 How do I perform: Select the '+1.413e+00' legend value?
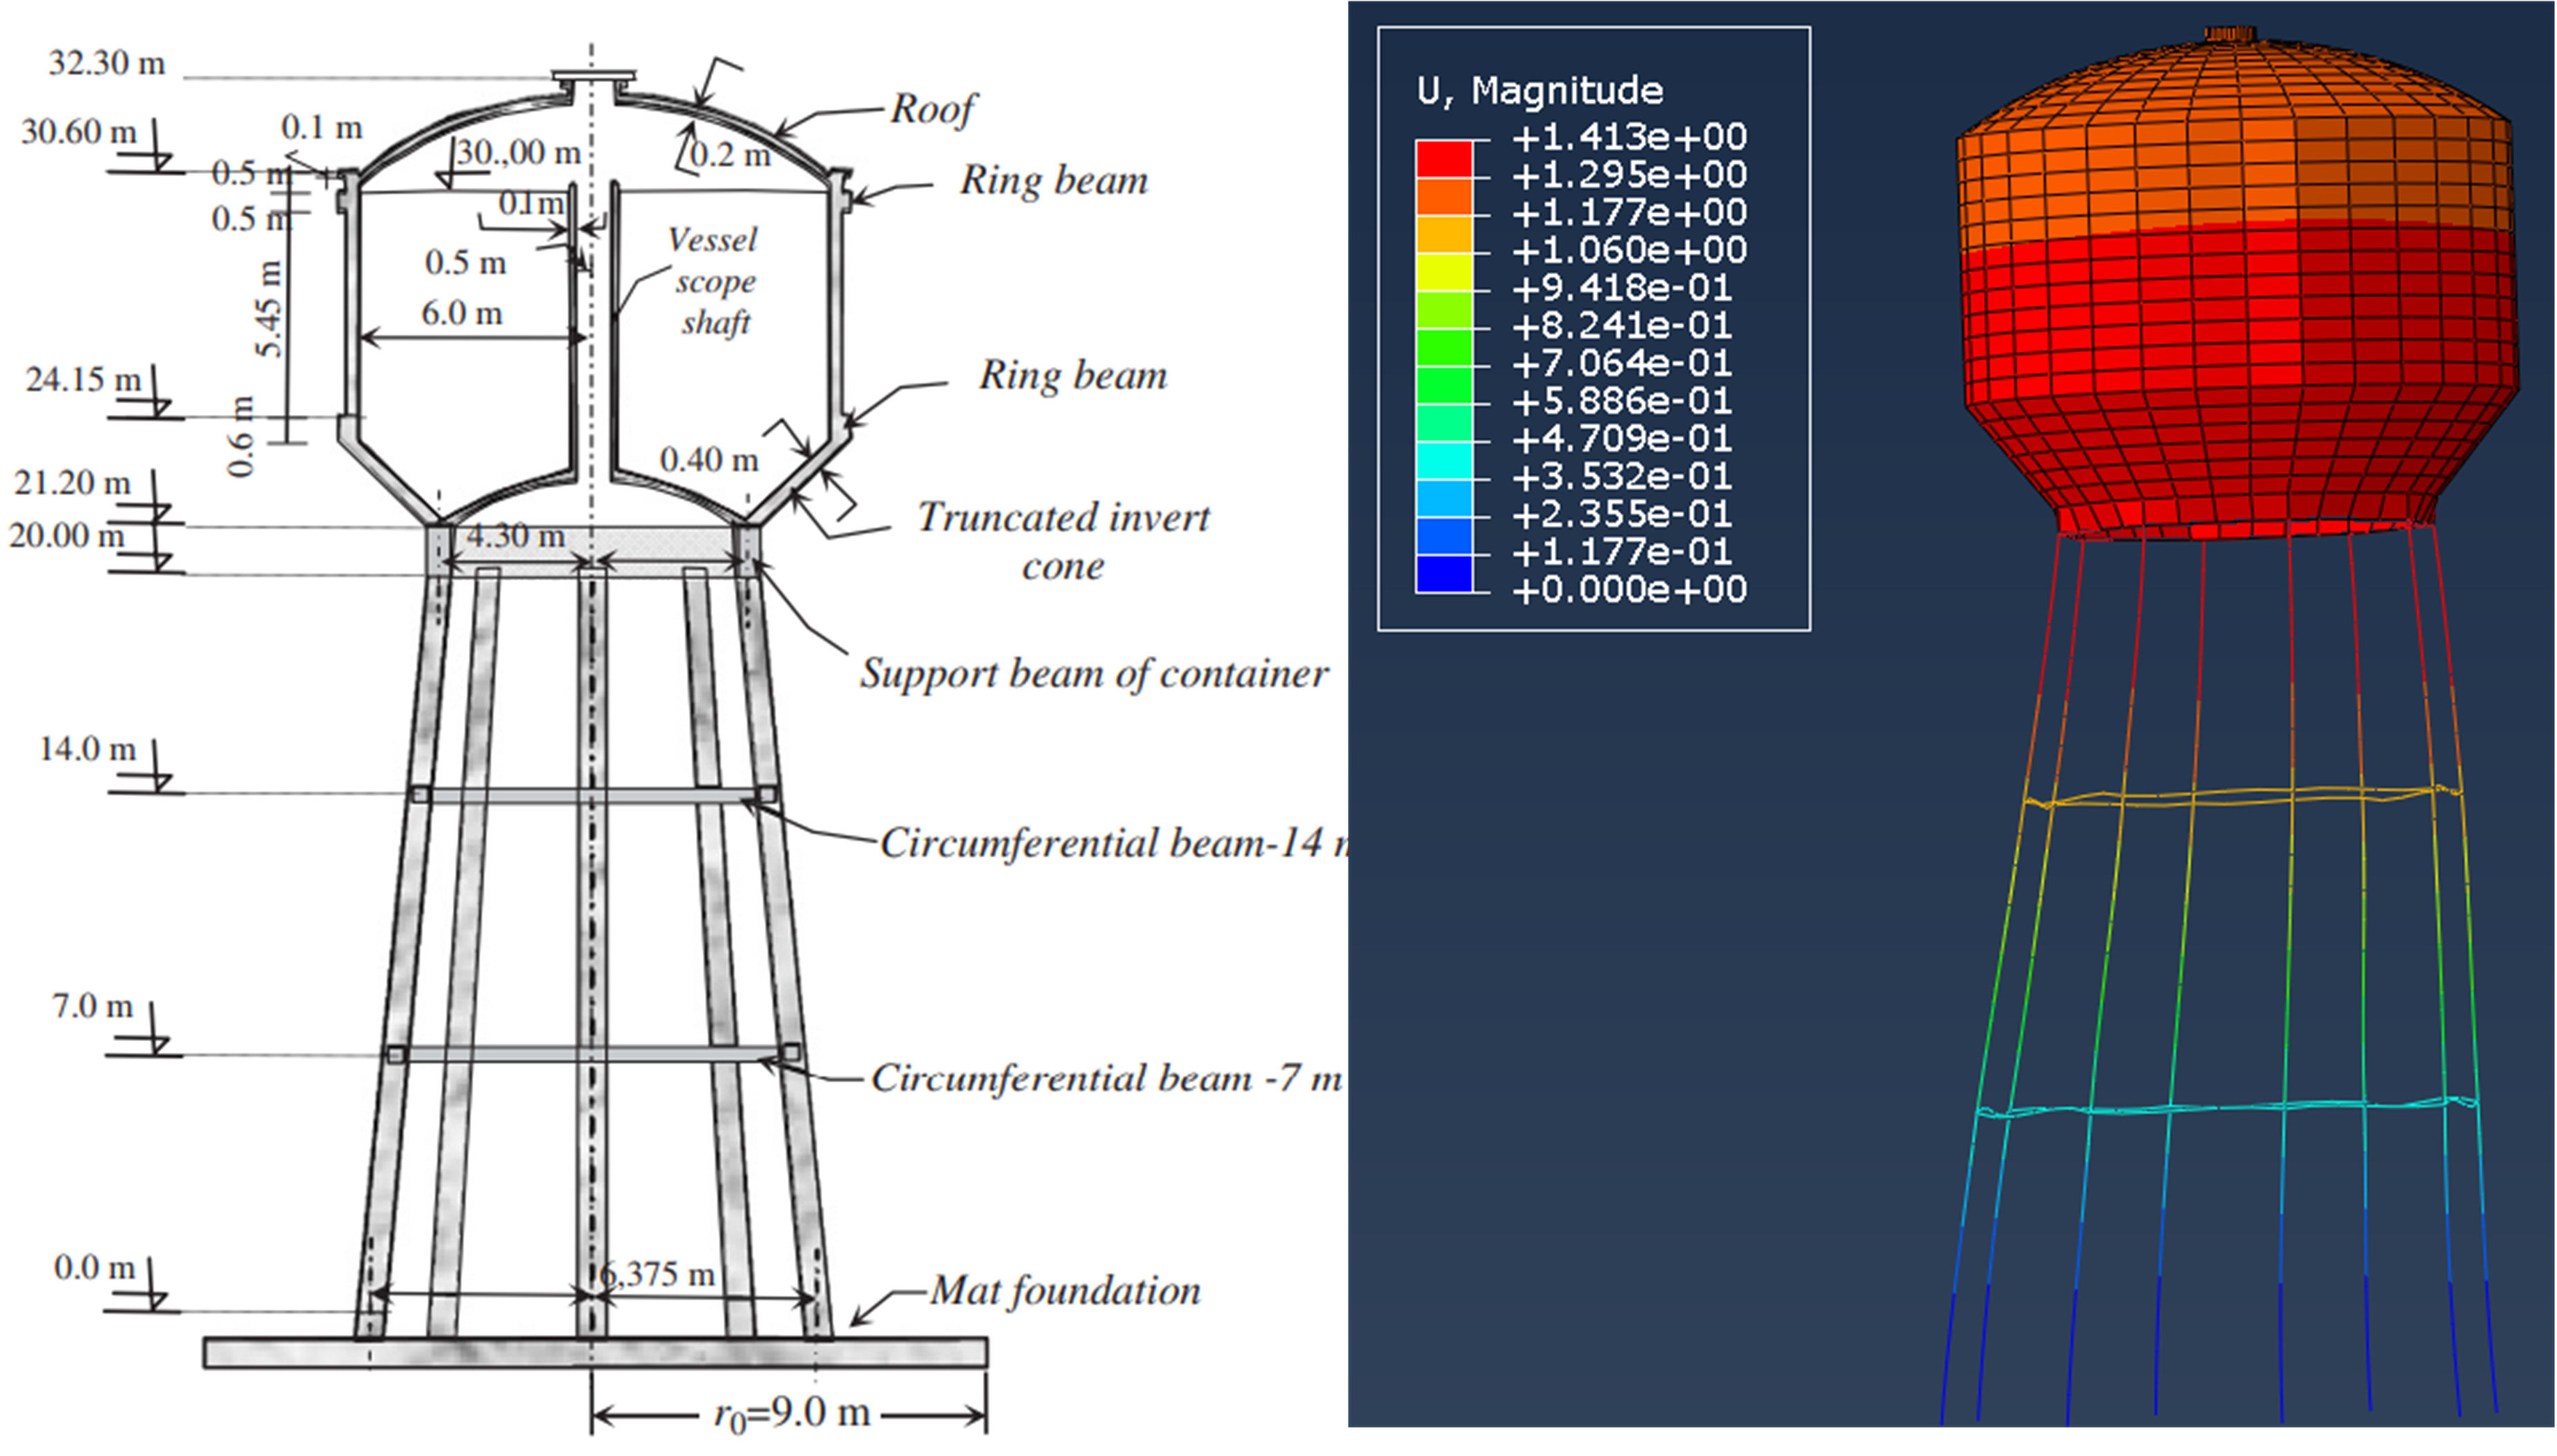[1629, 136]
